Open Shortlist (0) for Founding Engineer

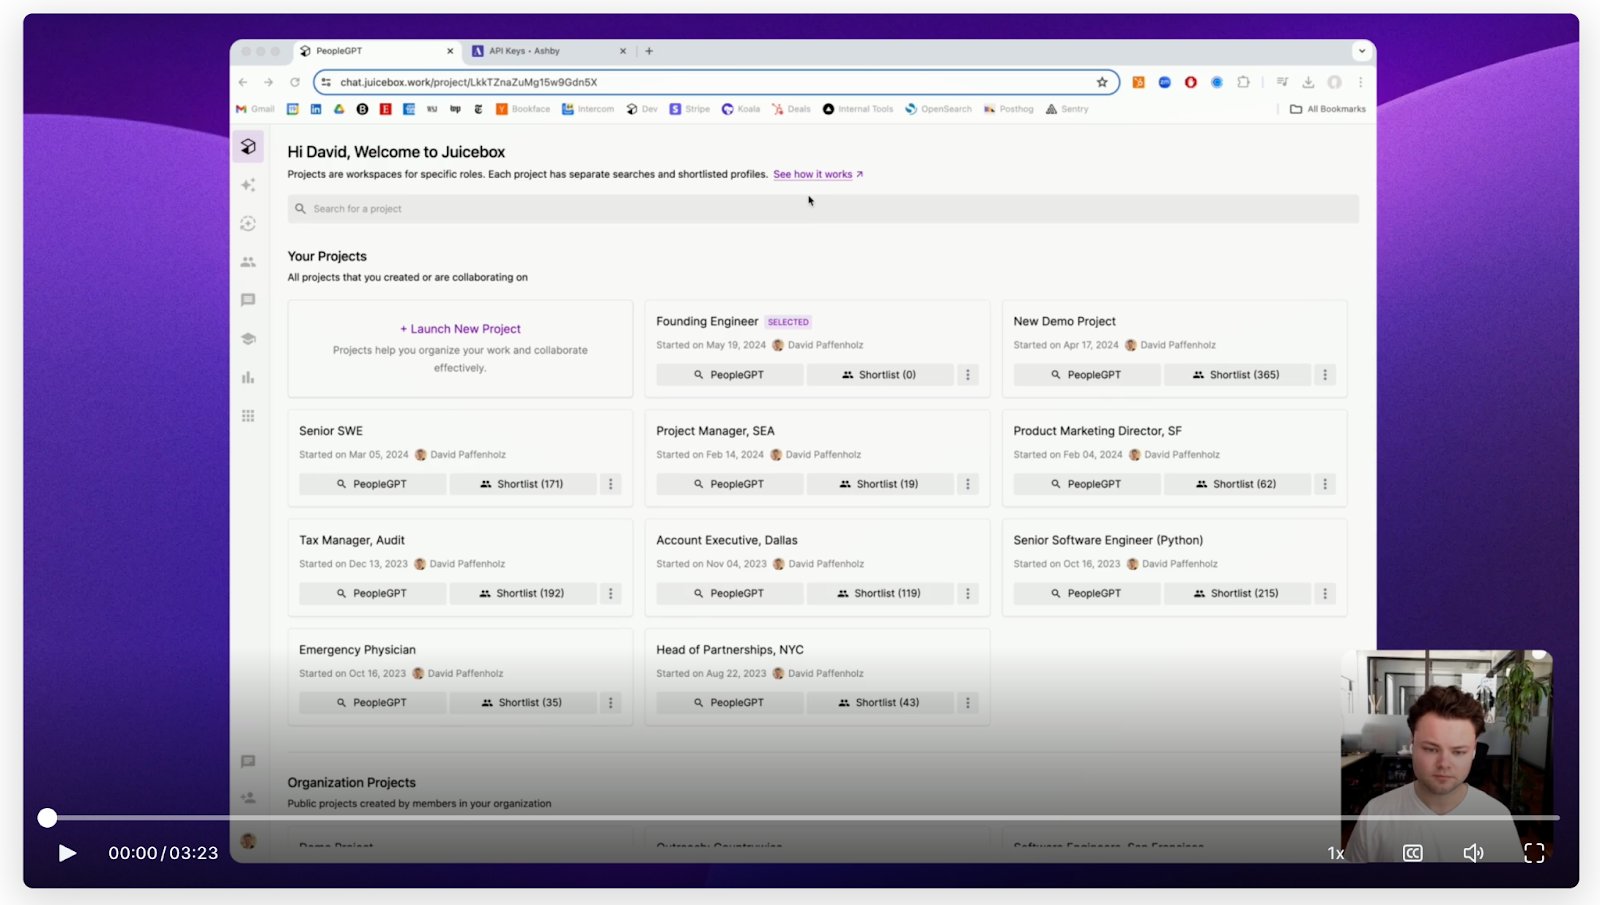[x=879, y=375]
